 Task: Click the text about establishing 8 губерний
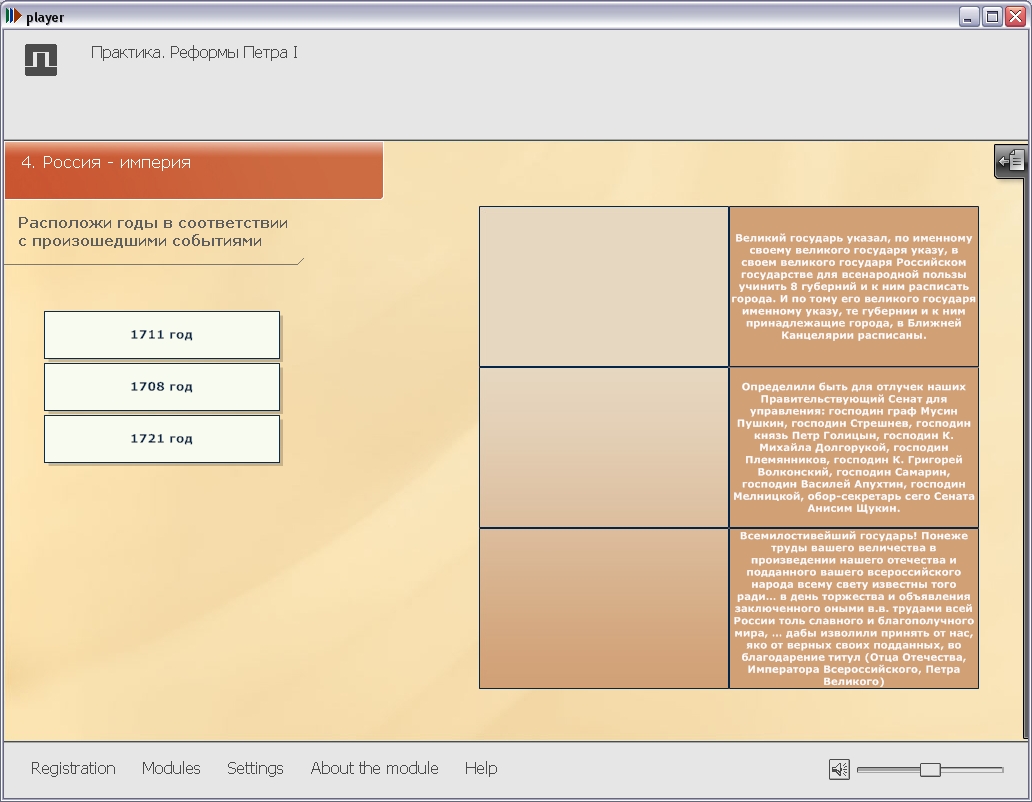coord(854,286)
